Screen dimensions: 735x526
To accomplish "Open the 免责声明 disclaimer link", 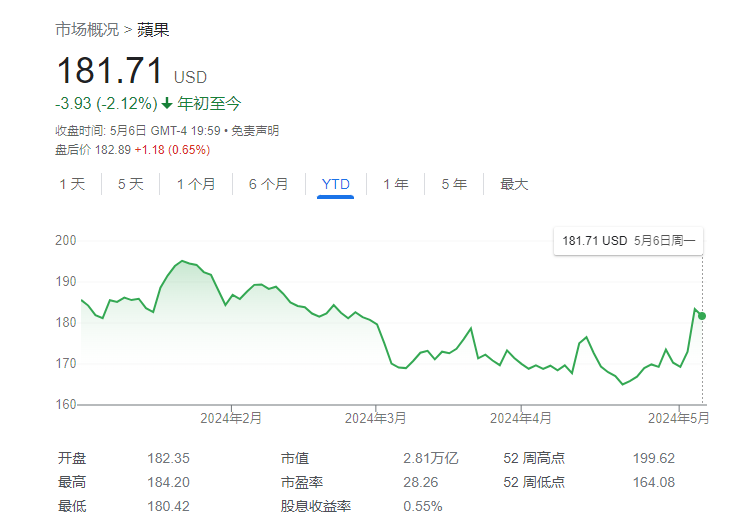I will (255, 130).
